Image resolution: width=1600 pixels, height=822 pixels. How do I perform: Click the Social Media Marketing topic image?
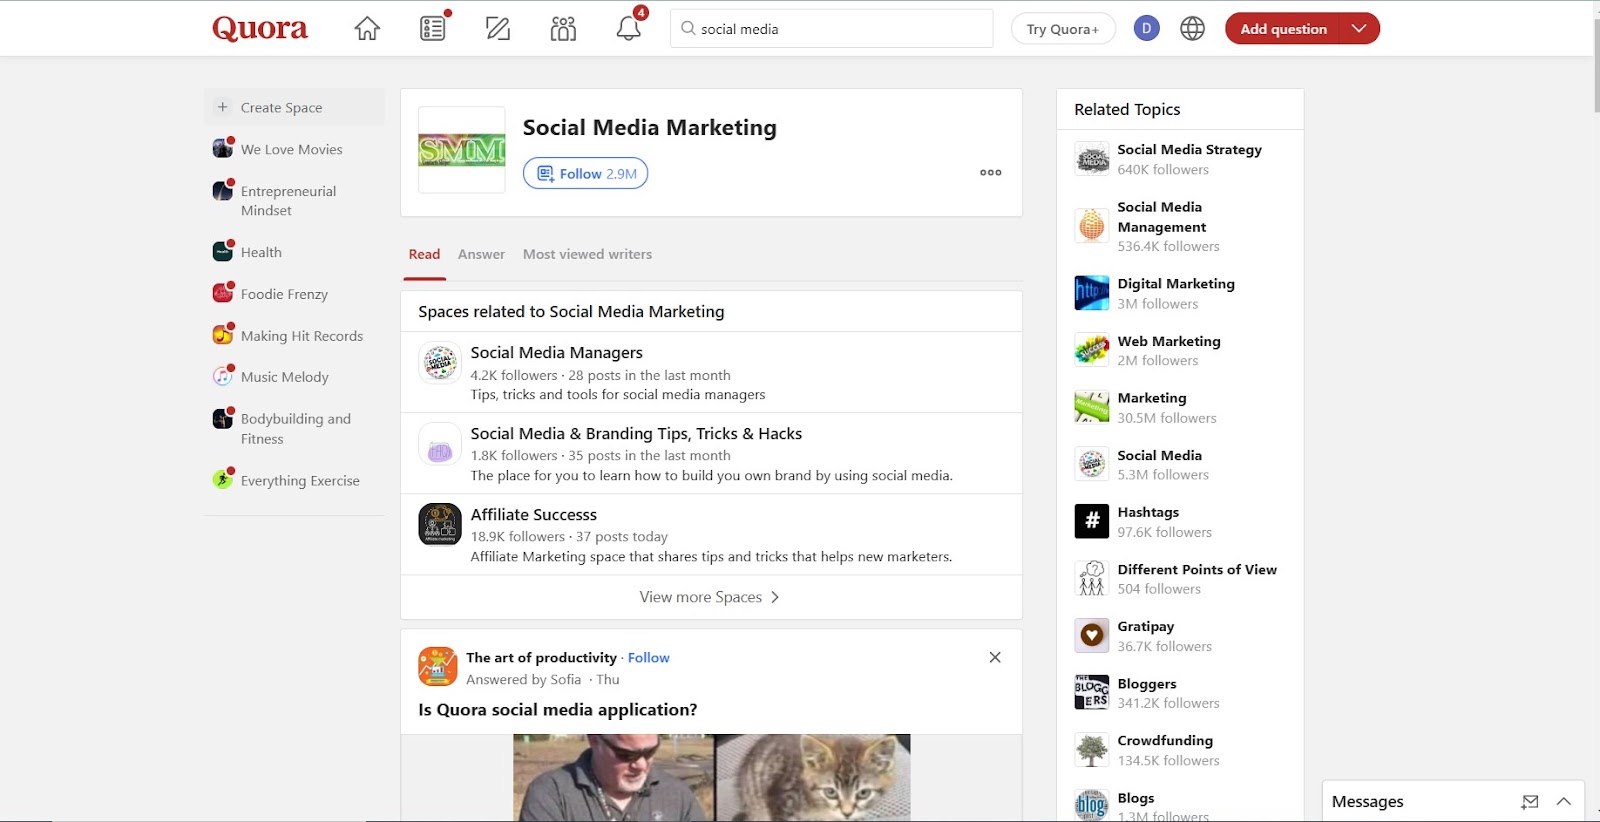point(461,150)
